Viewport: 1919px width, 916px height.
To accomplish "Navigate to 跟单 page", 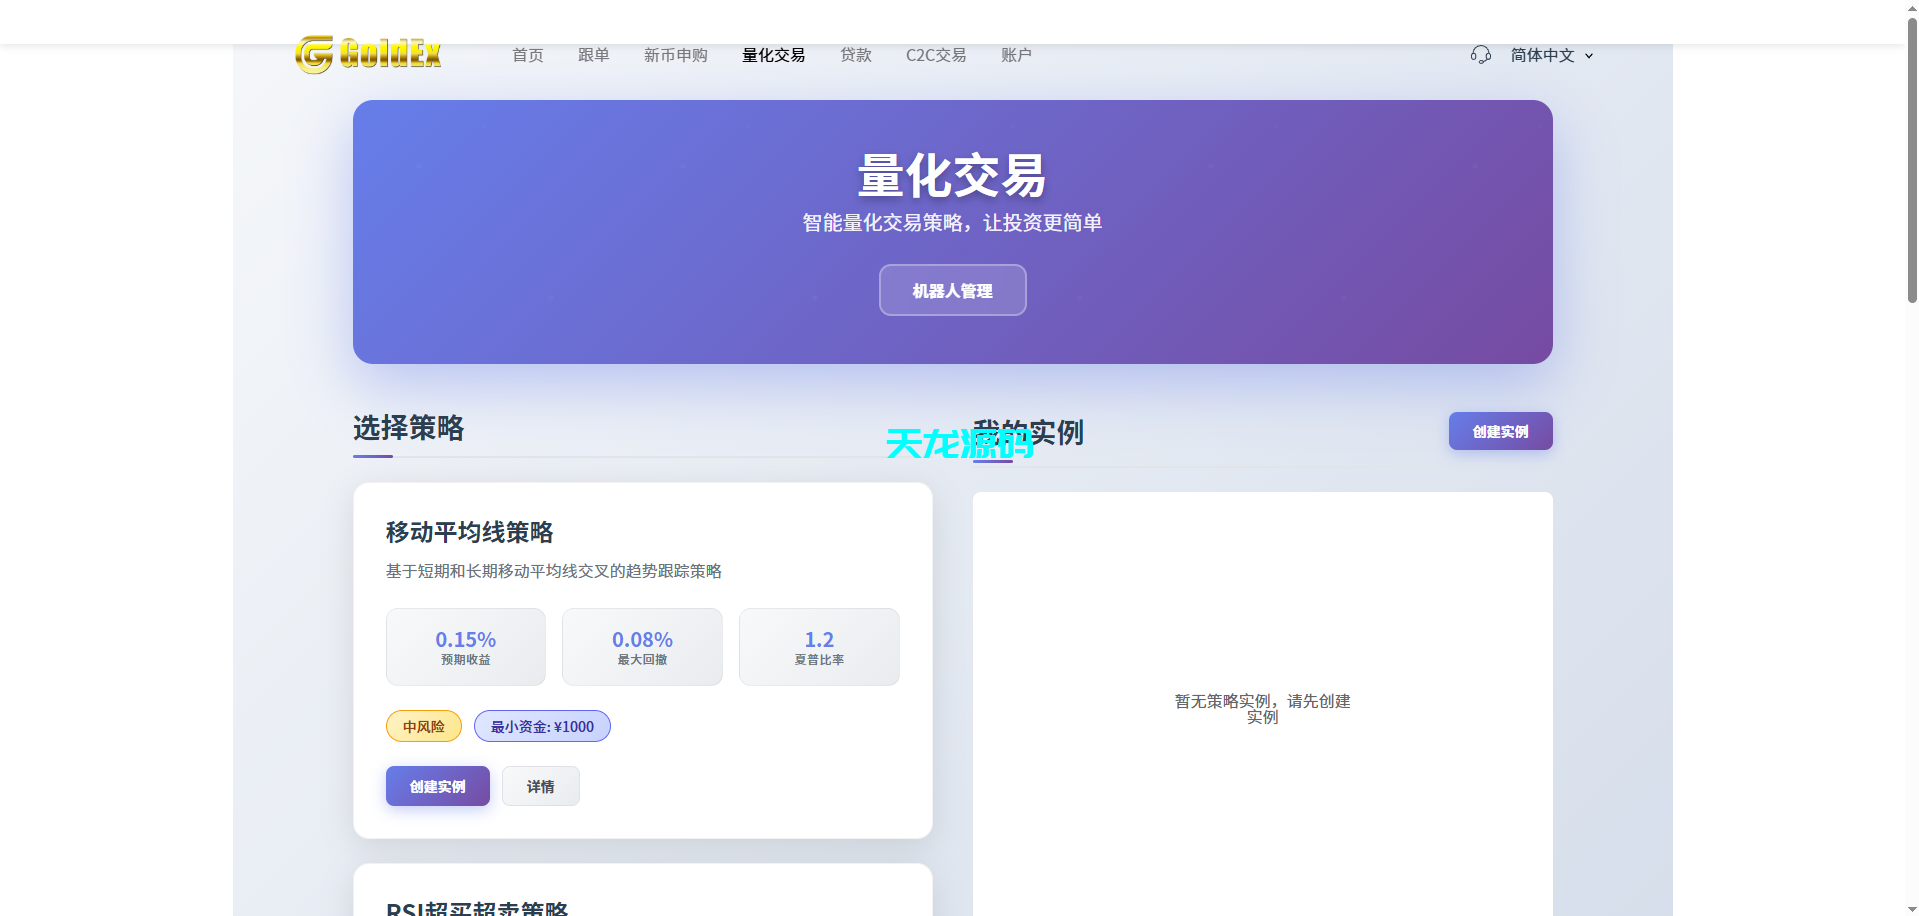I will (x=593, y=55).
